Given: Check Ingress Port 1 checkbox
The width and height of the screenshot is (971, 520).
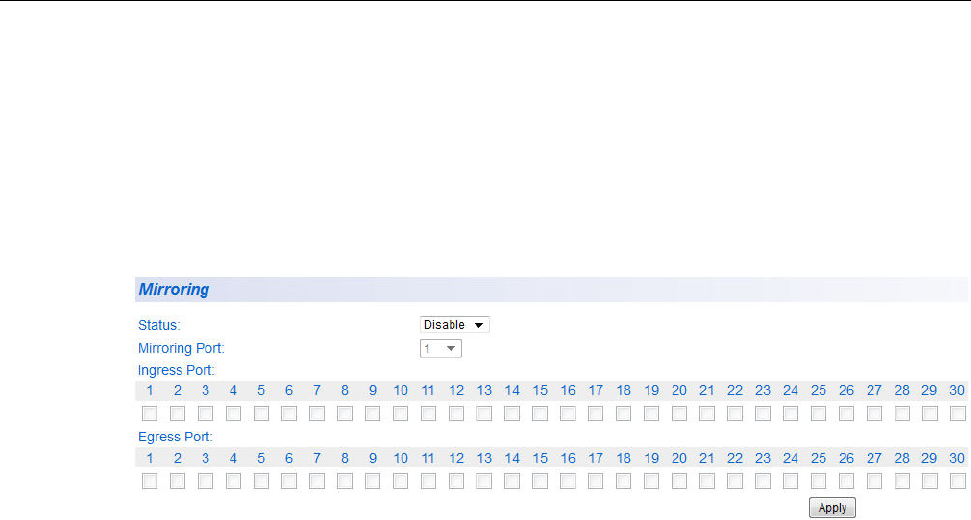Looking at the screenshot, I should point(149,413).
